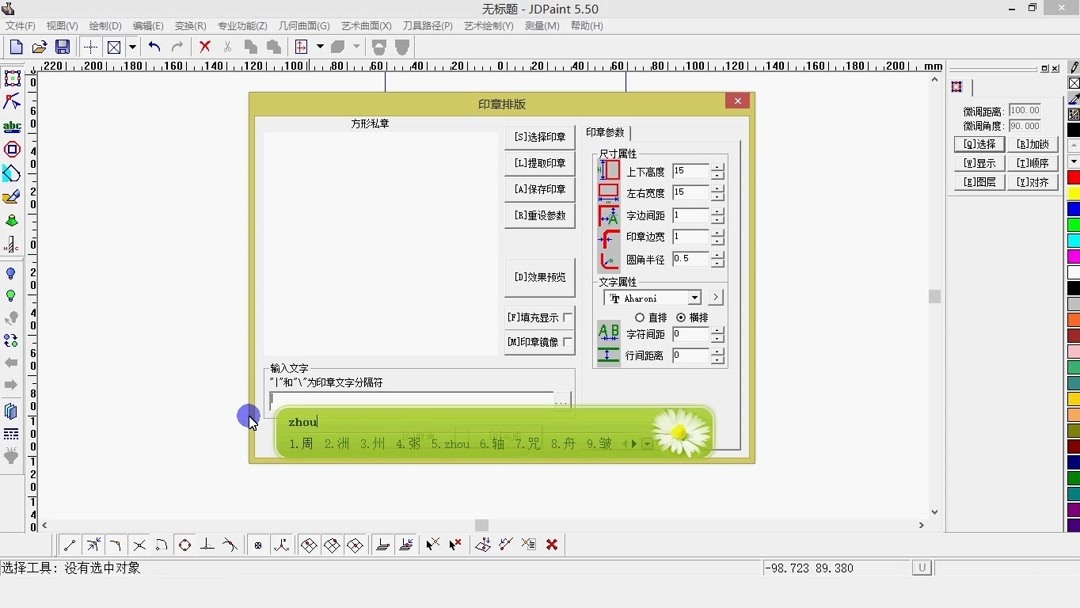
Task: Click the New document icon
Action: click(15, 46)
